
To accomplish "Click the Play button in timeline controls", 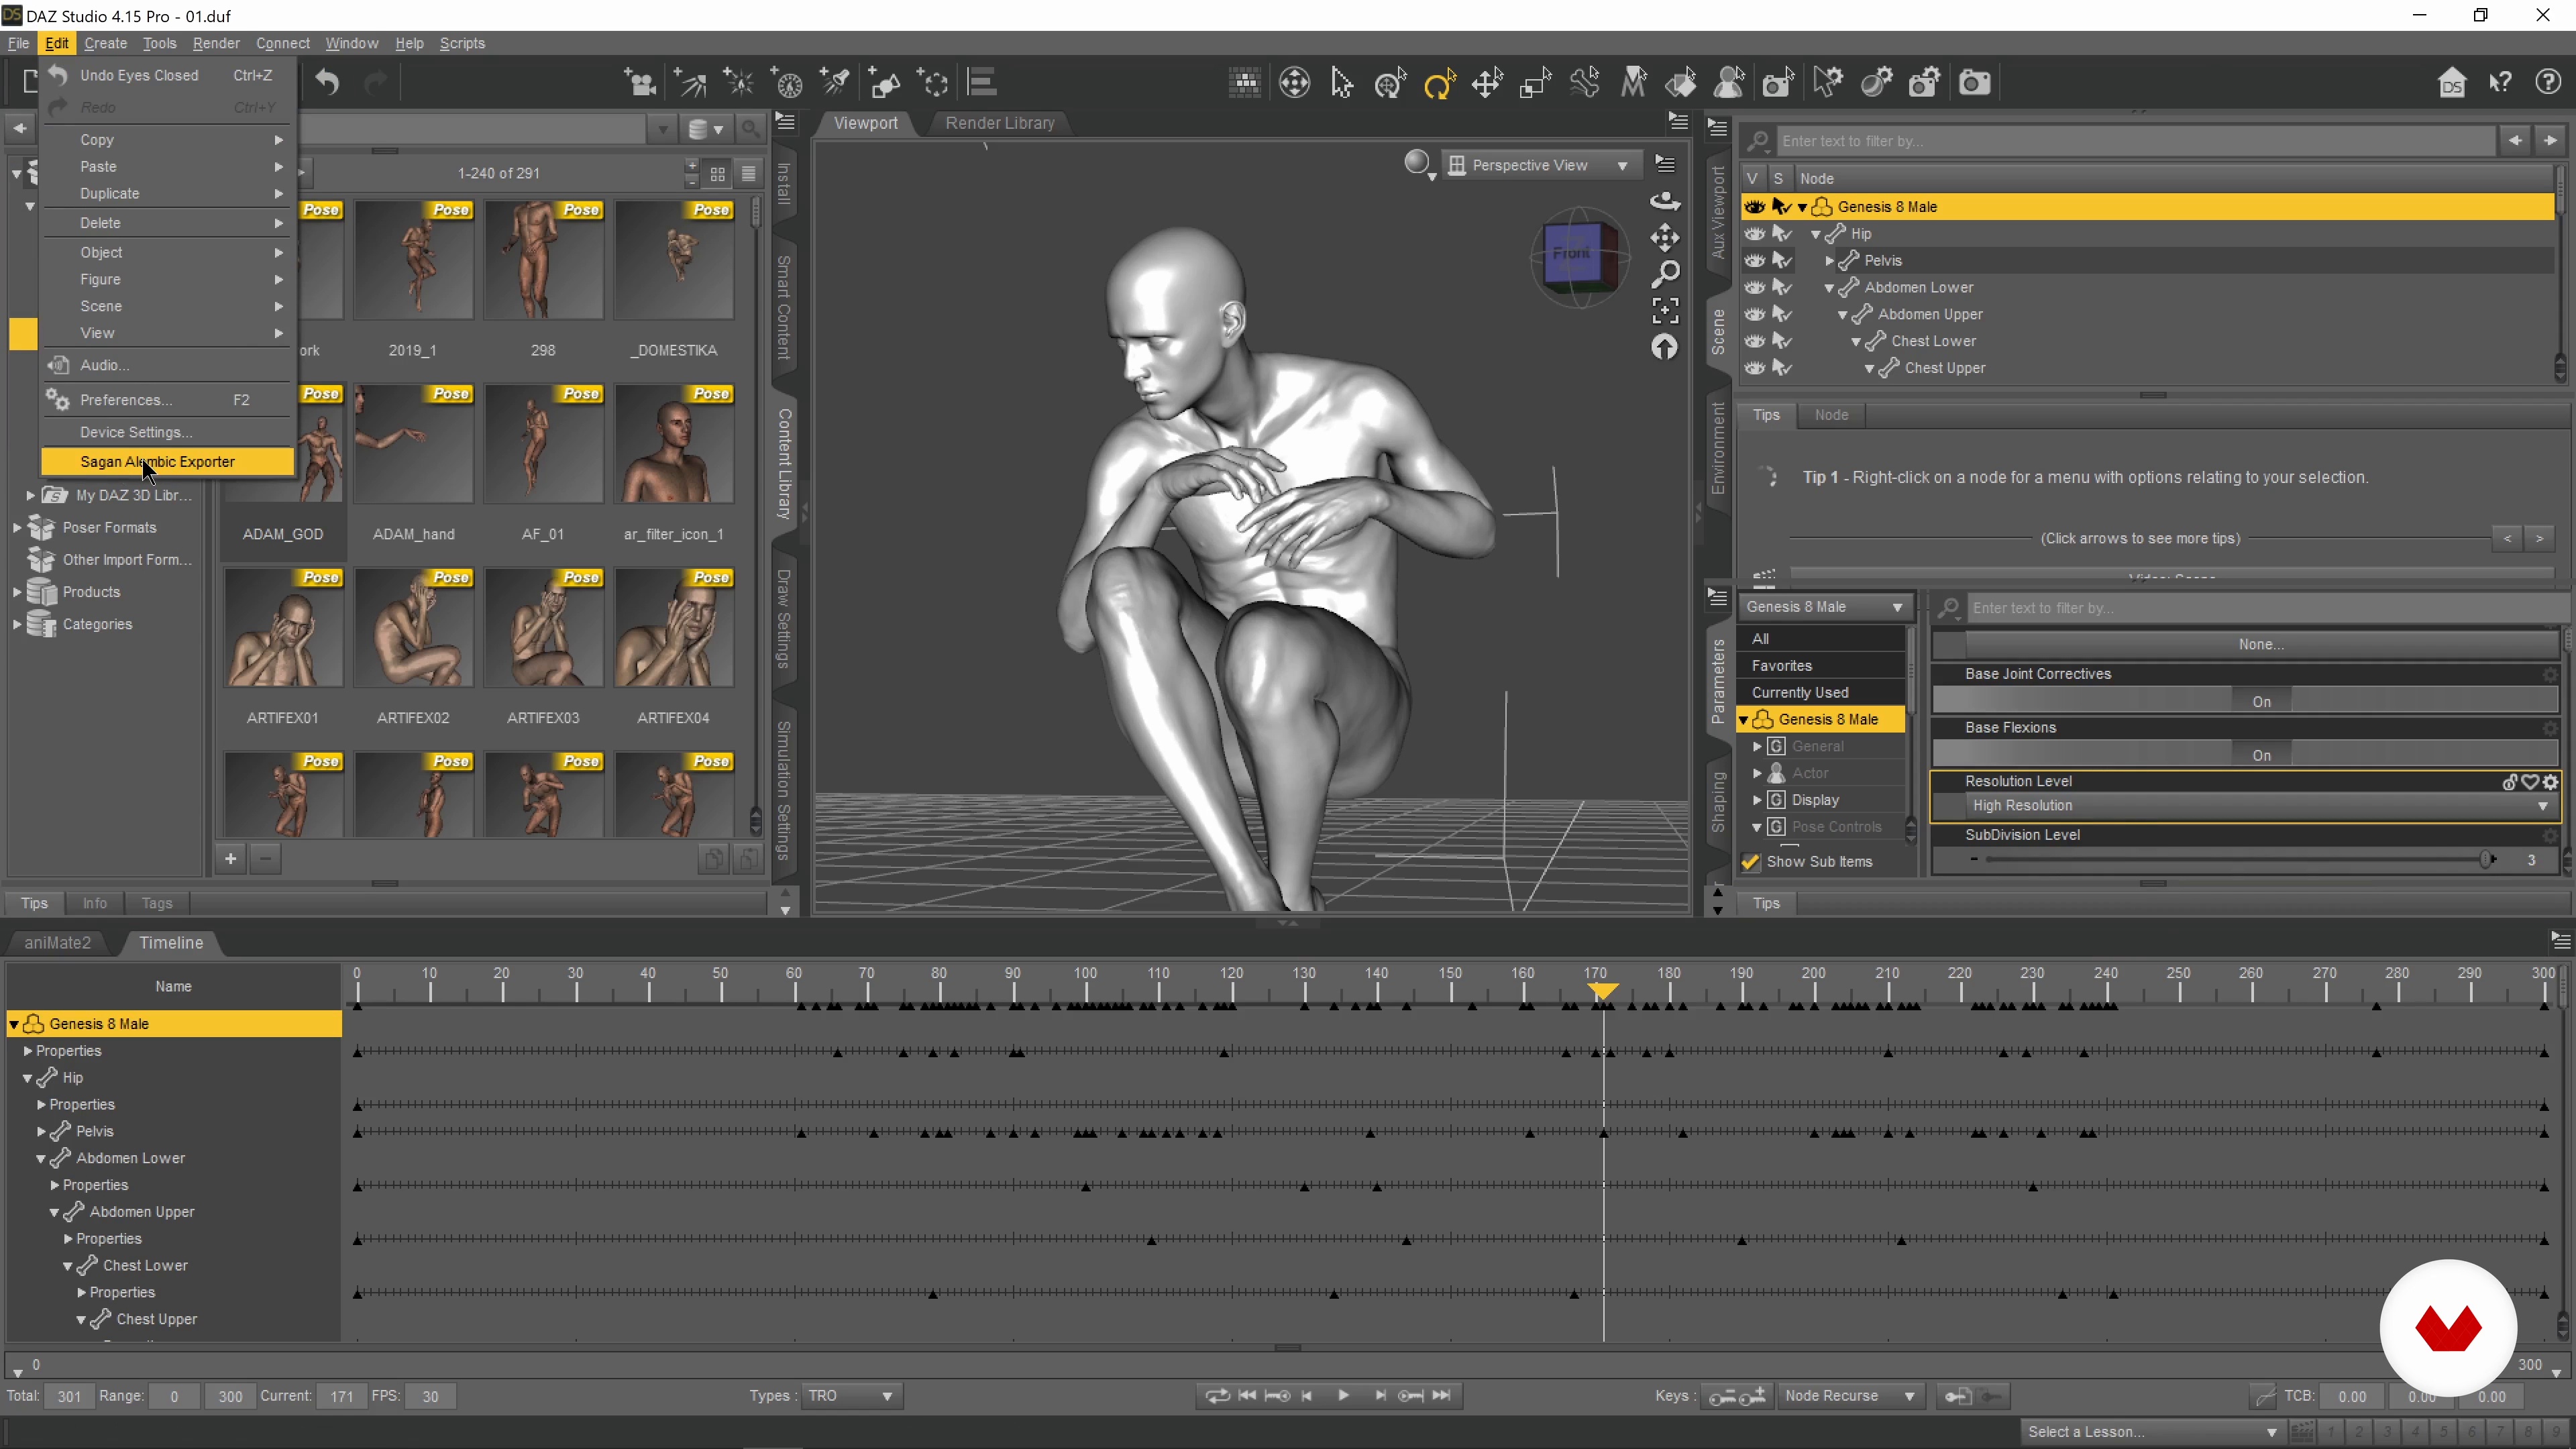I will [x=1343, y=1396].
